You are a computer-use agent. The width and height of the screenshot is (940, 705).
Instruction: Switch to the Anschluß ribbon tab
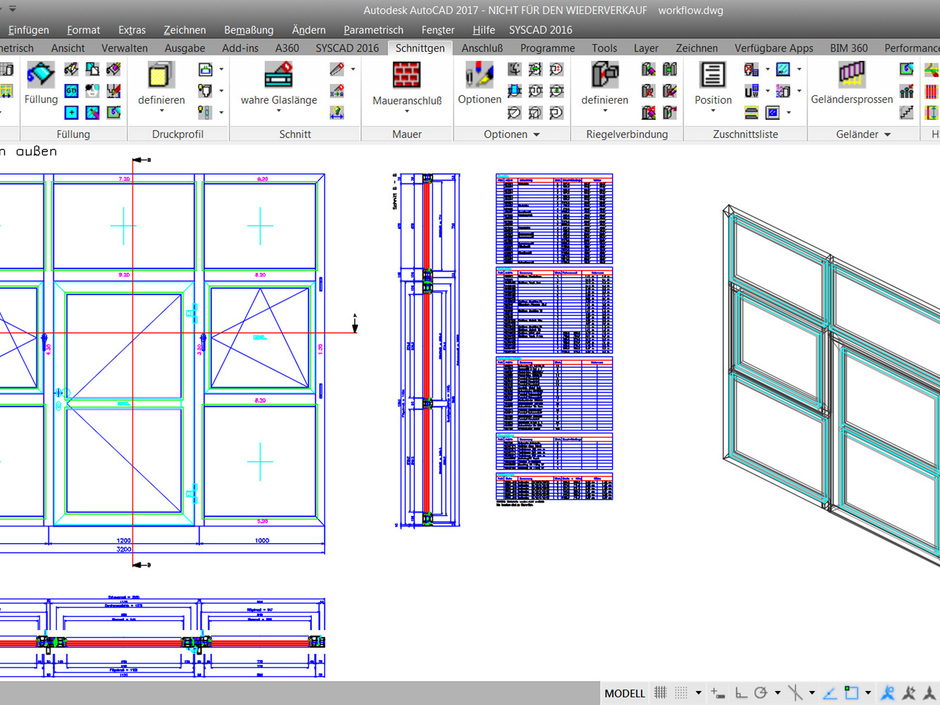click(x=482, y=48)
